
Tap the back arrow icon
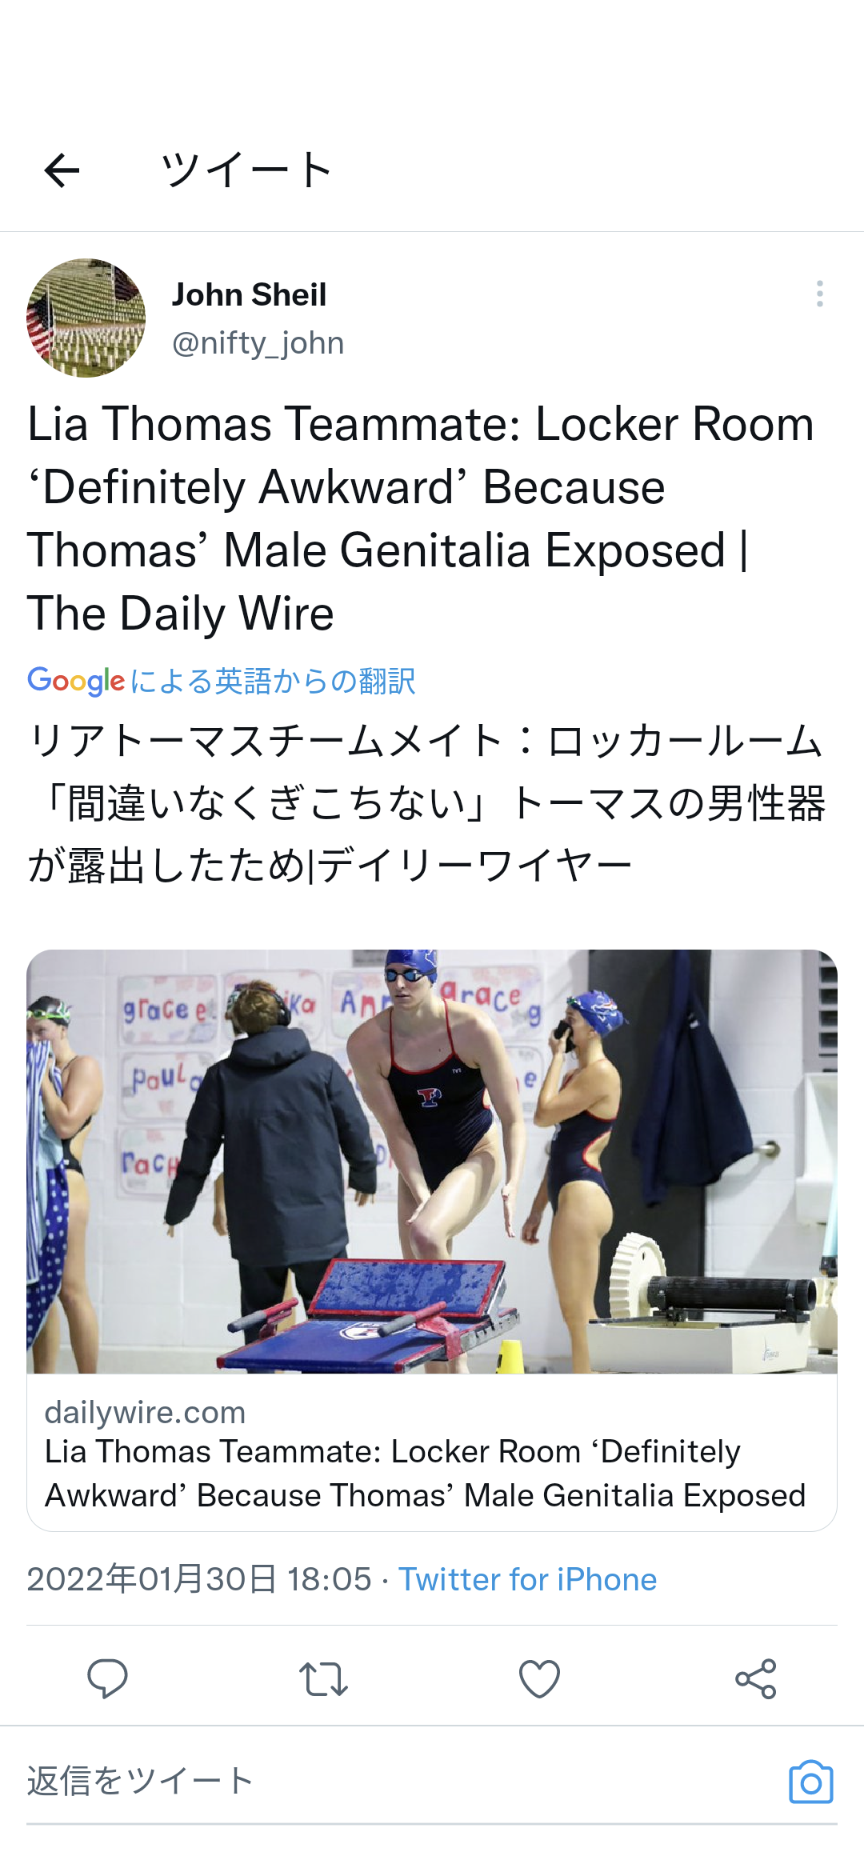(x=62, y=171)
